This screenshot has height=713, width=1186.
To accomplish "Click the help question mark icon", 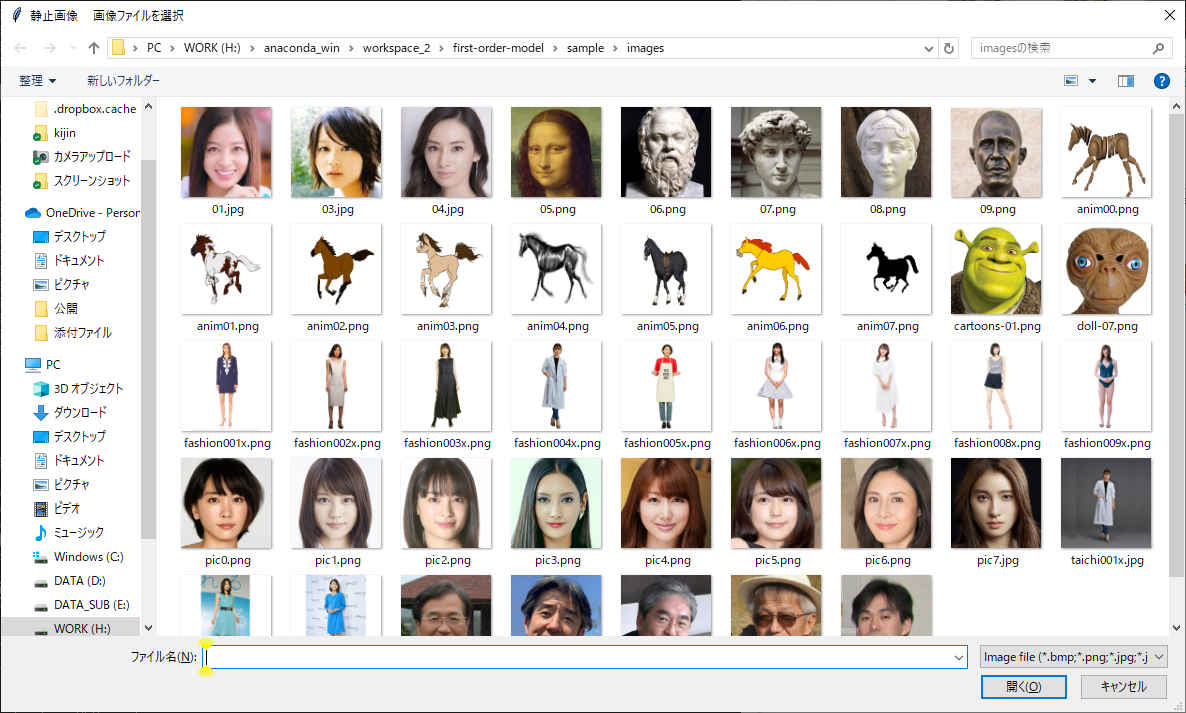I will [x=1162, y=81].
